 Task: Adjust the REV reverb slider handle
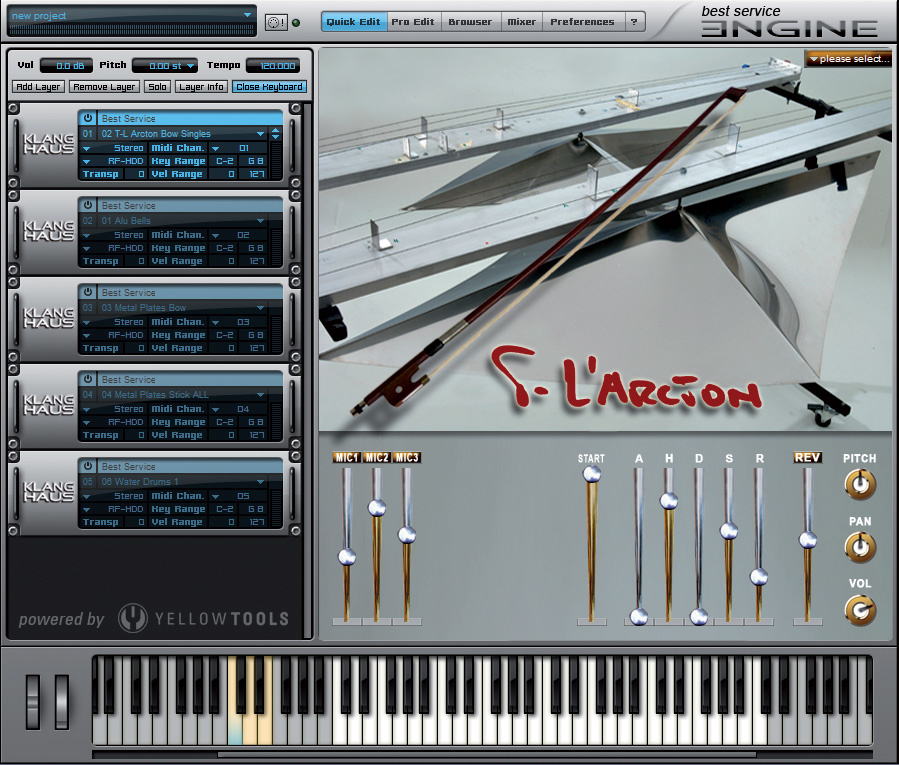(807, 540)
